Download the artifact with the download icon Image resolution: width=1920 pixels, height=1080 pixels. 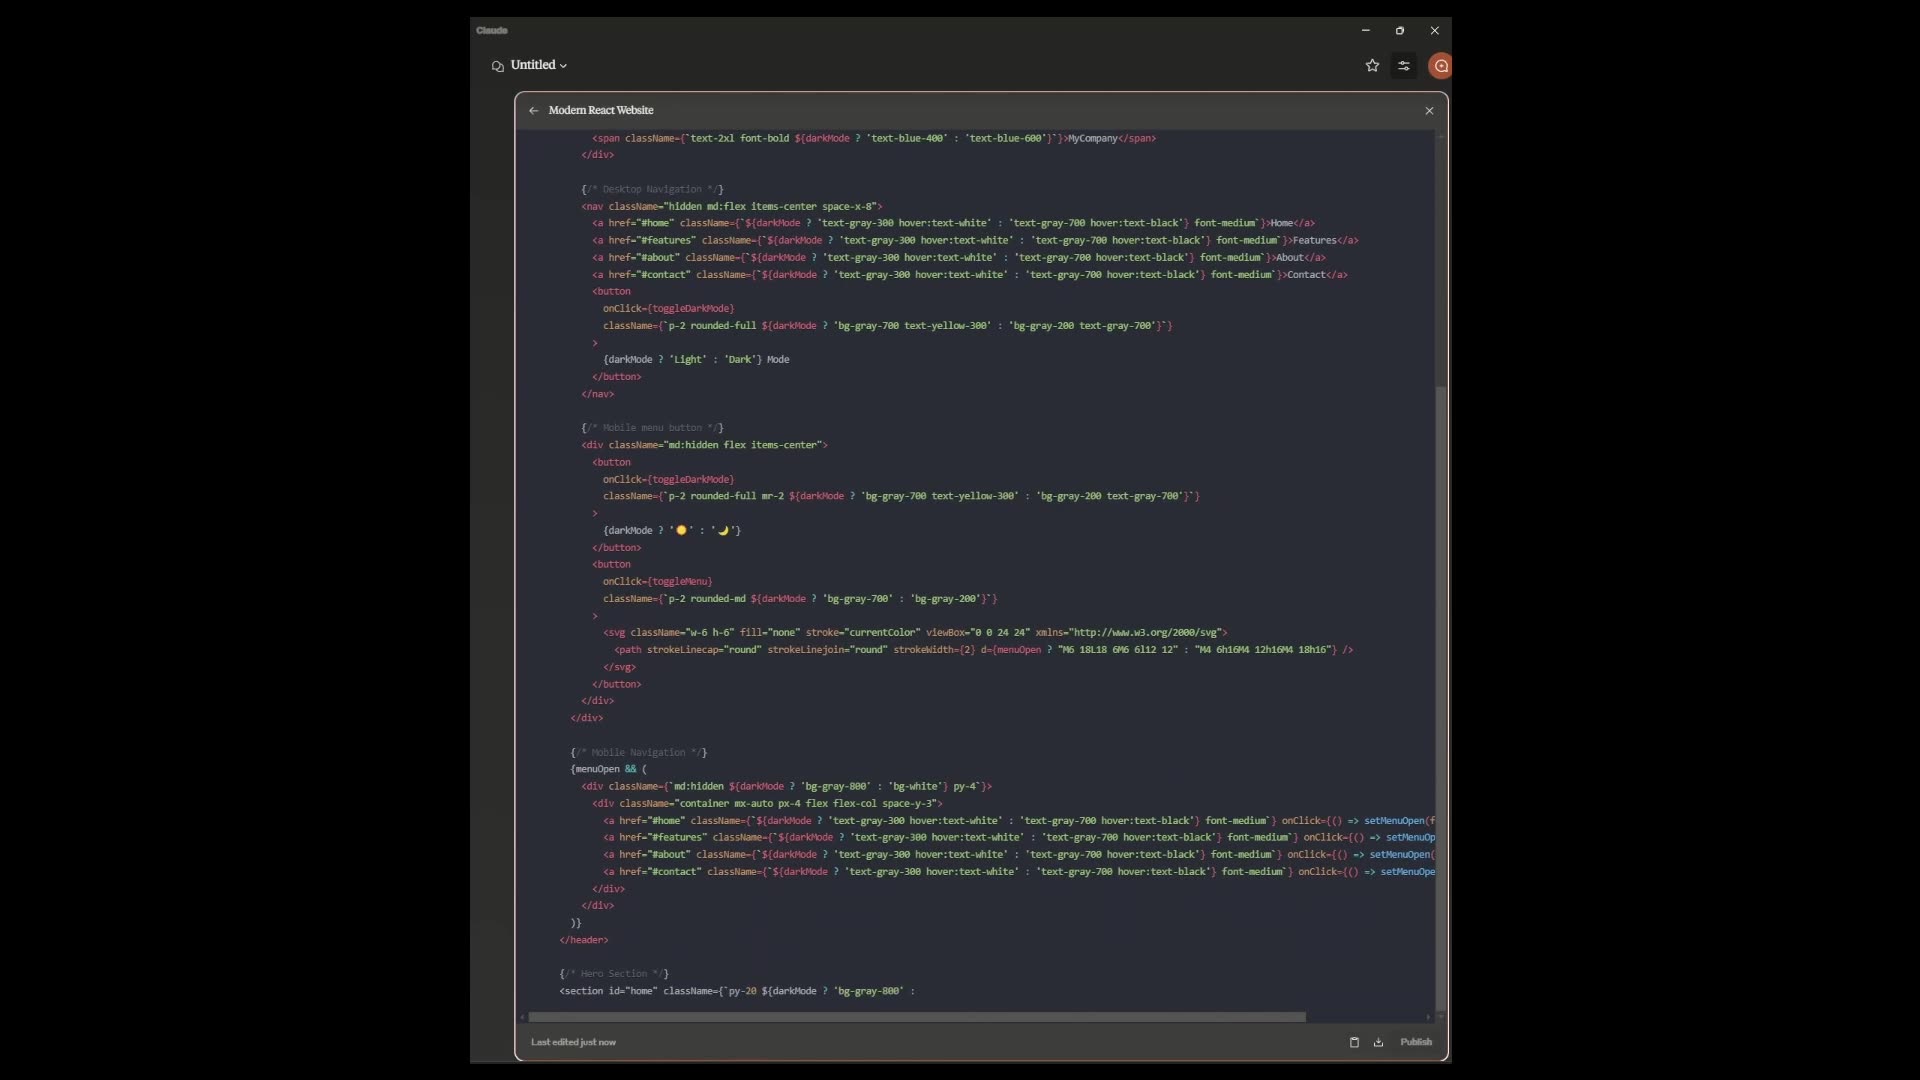(x=1378, y=1042)
